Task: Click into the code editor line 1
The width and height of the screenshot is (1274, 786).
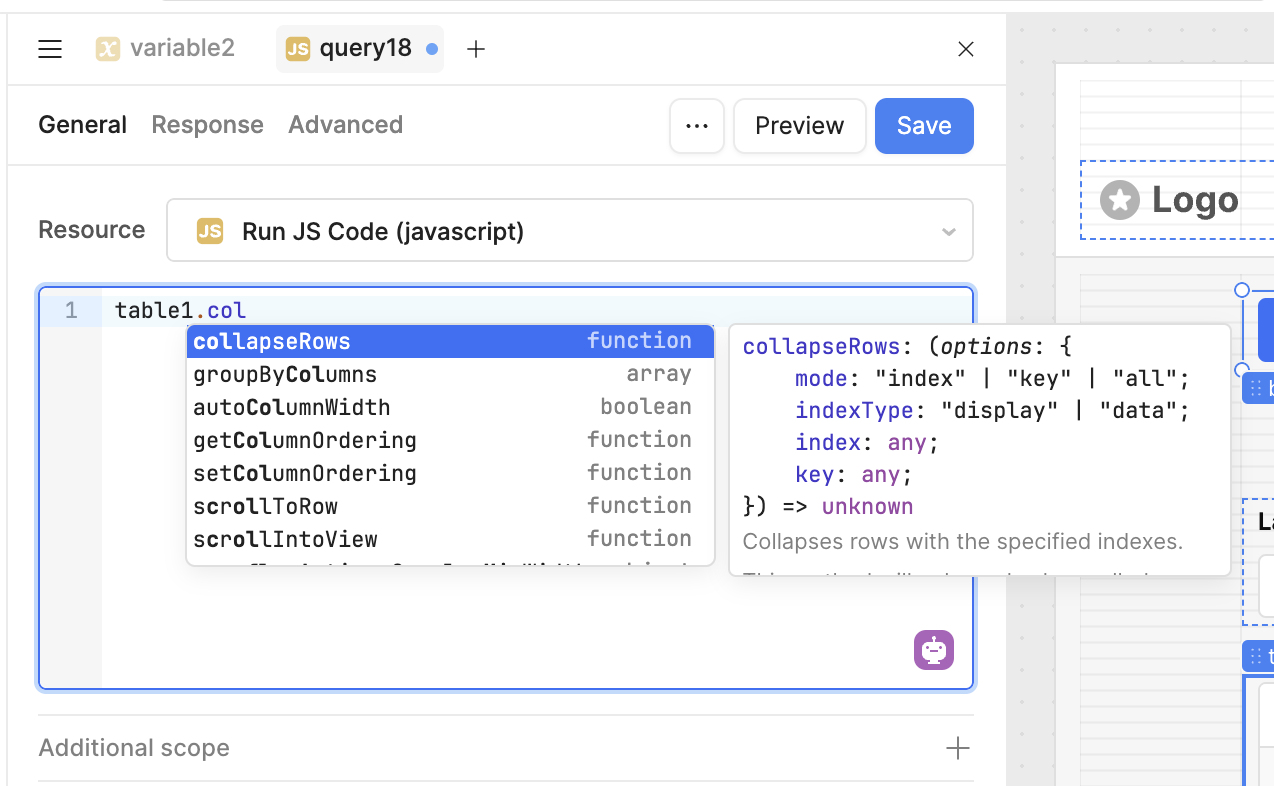Action: point(537,311)
